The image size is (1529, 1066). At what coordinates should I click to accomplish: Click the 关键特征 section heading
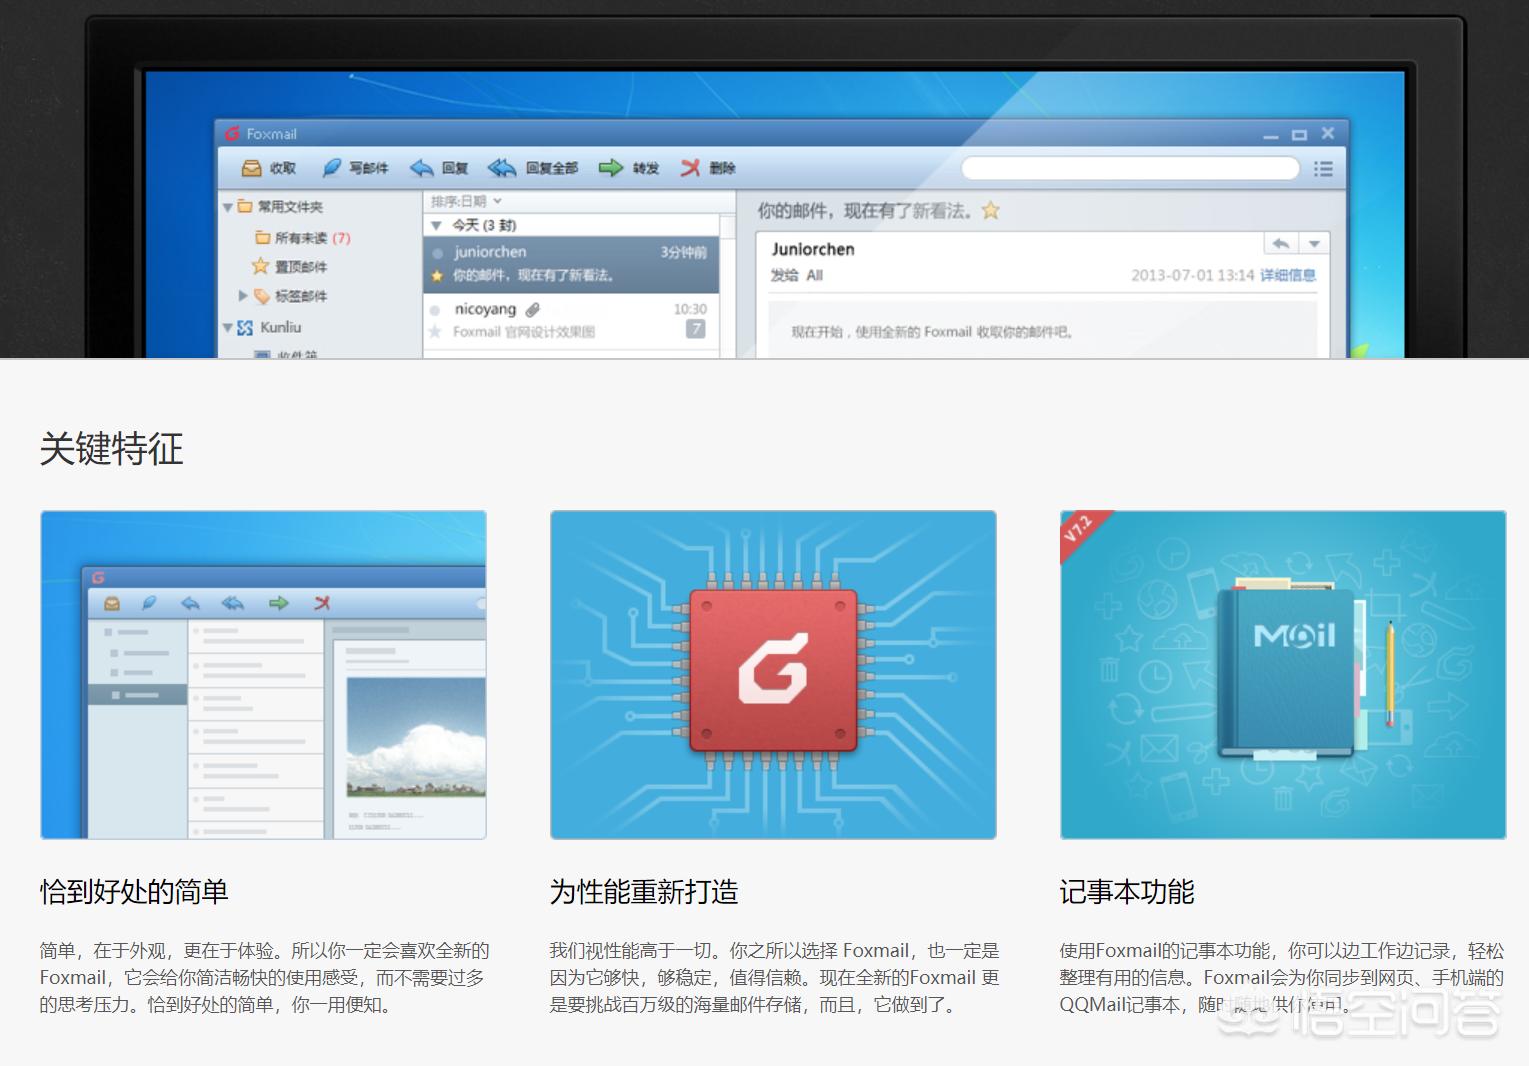pos(112,449)
